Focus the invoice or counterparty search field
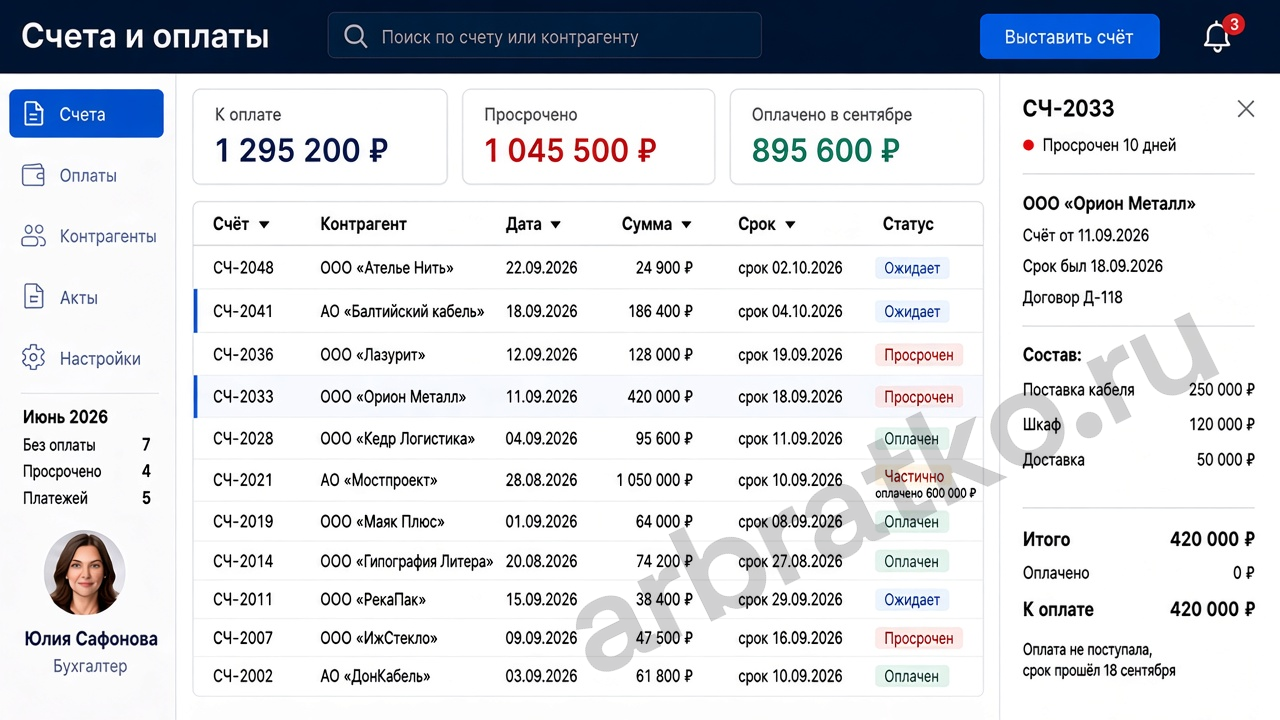1280x720 pixels. (x=545, y=37)
